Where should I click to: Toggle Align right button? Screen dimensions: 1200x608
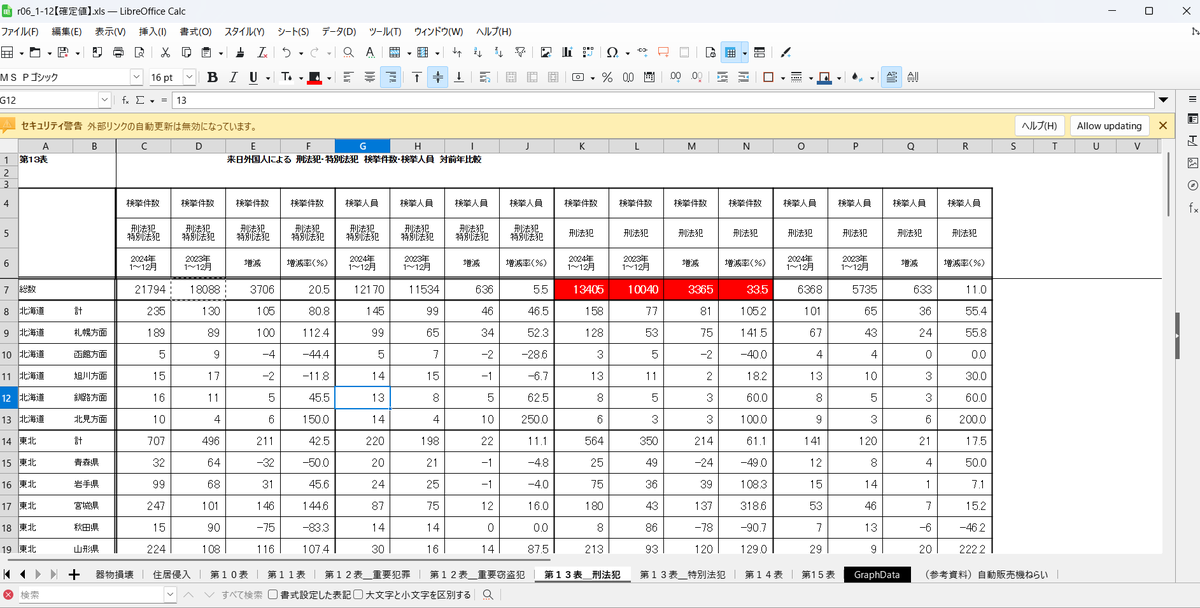pos(390,77)
